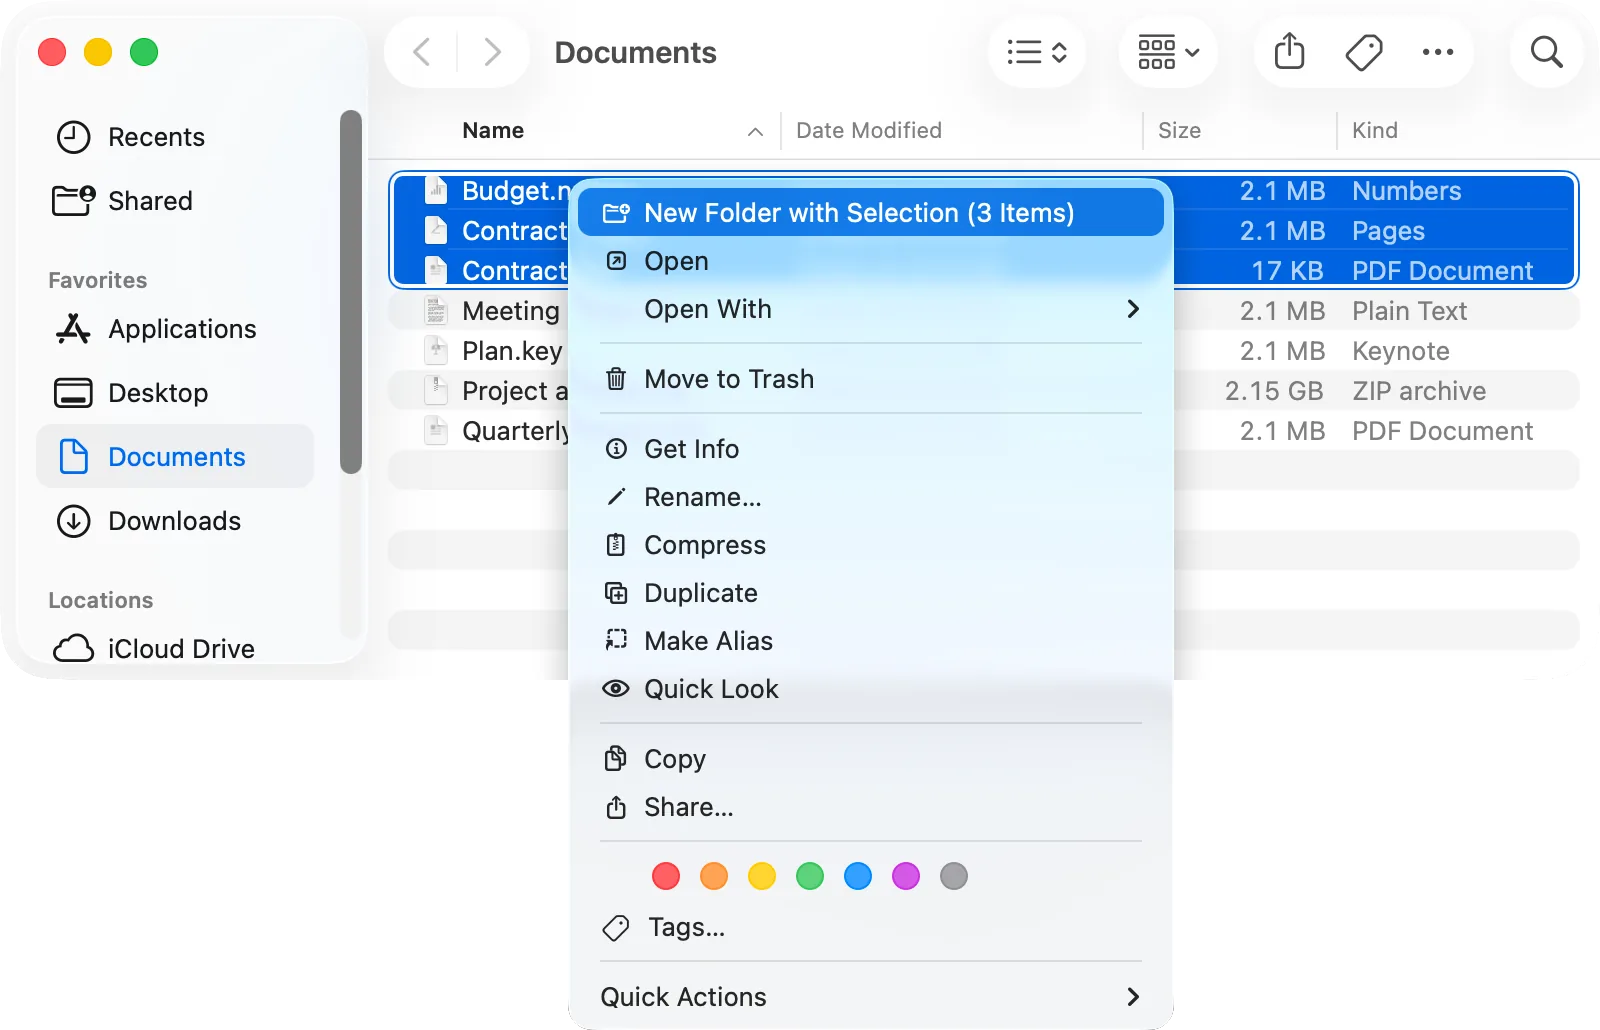Open iCloud Drive location
The image size is (1600, 1030).
[176, 649]
